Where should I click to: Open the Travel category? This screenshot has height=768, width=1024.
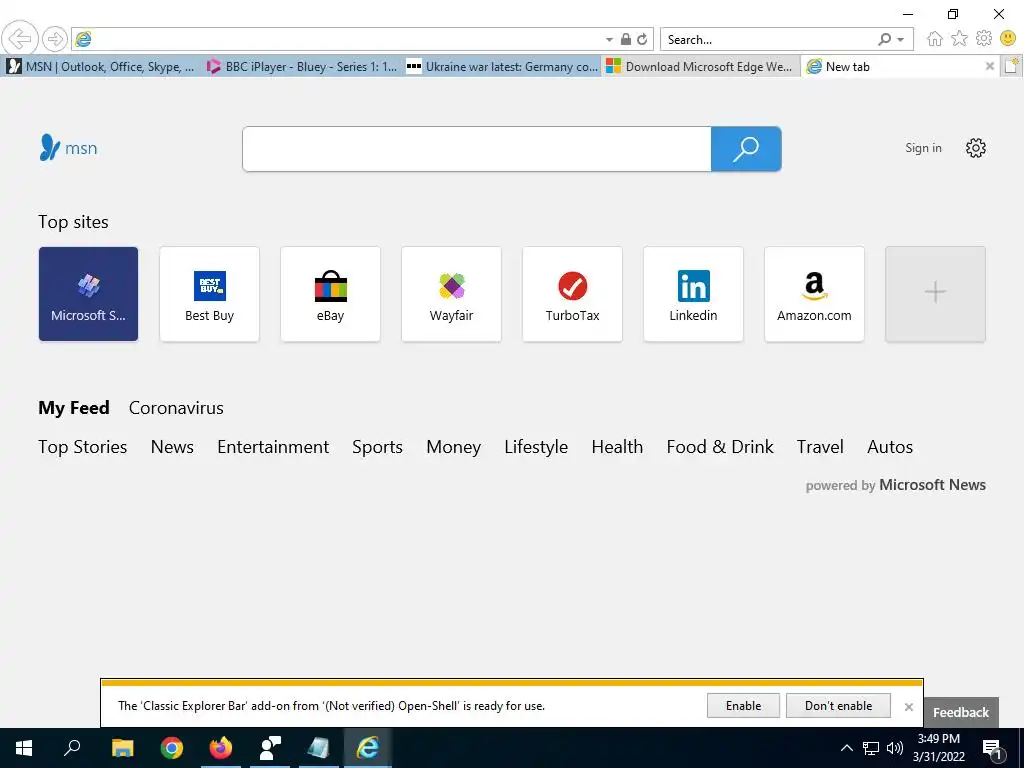820,447
